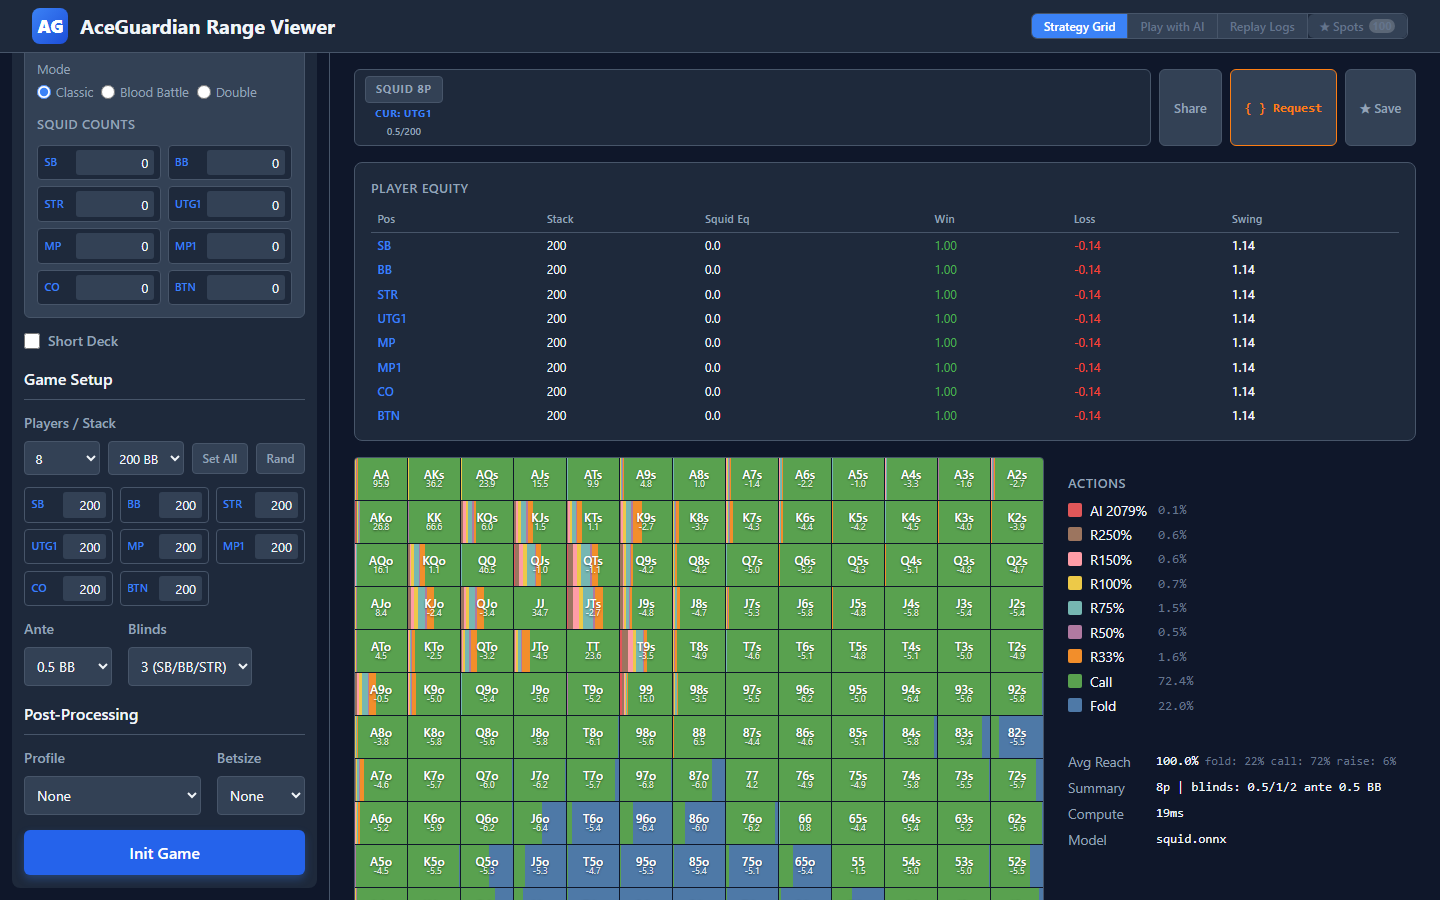The image size is (1440, 900).
Task: Switch to the Play with AI tab
Action: tap(1171, 26)
